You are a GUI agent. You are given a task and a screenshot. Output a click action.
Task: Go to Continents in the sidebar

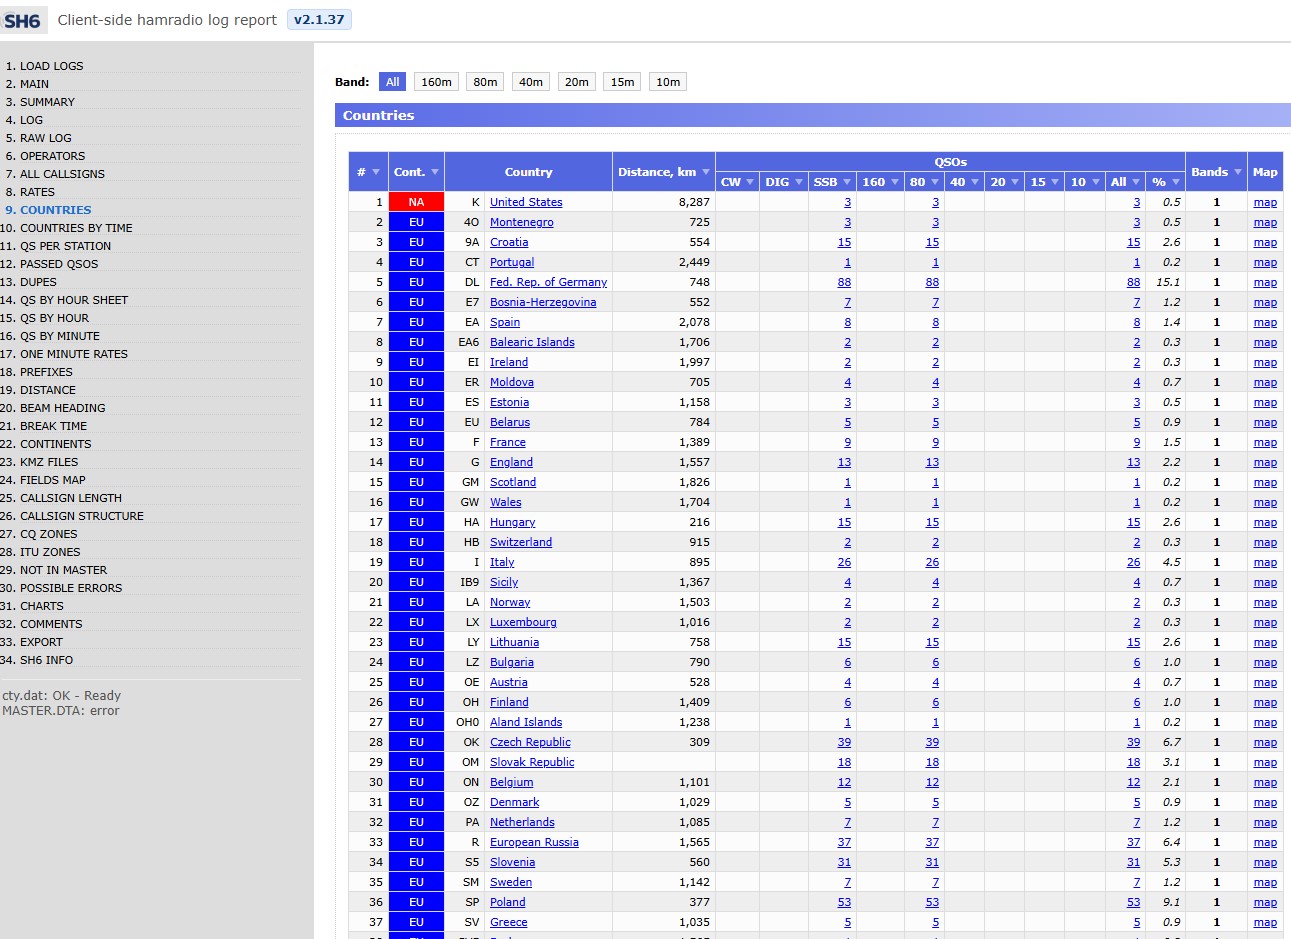(55, 444)
